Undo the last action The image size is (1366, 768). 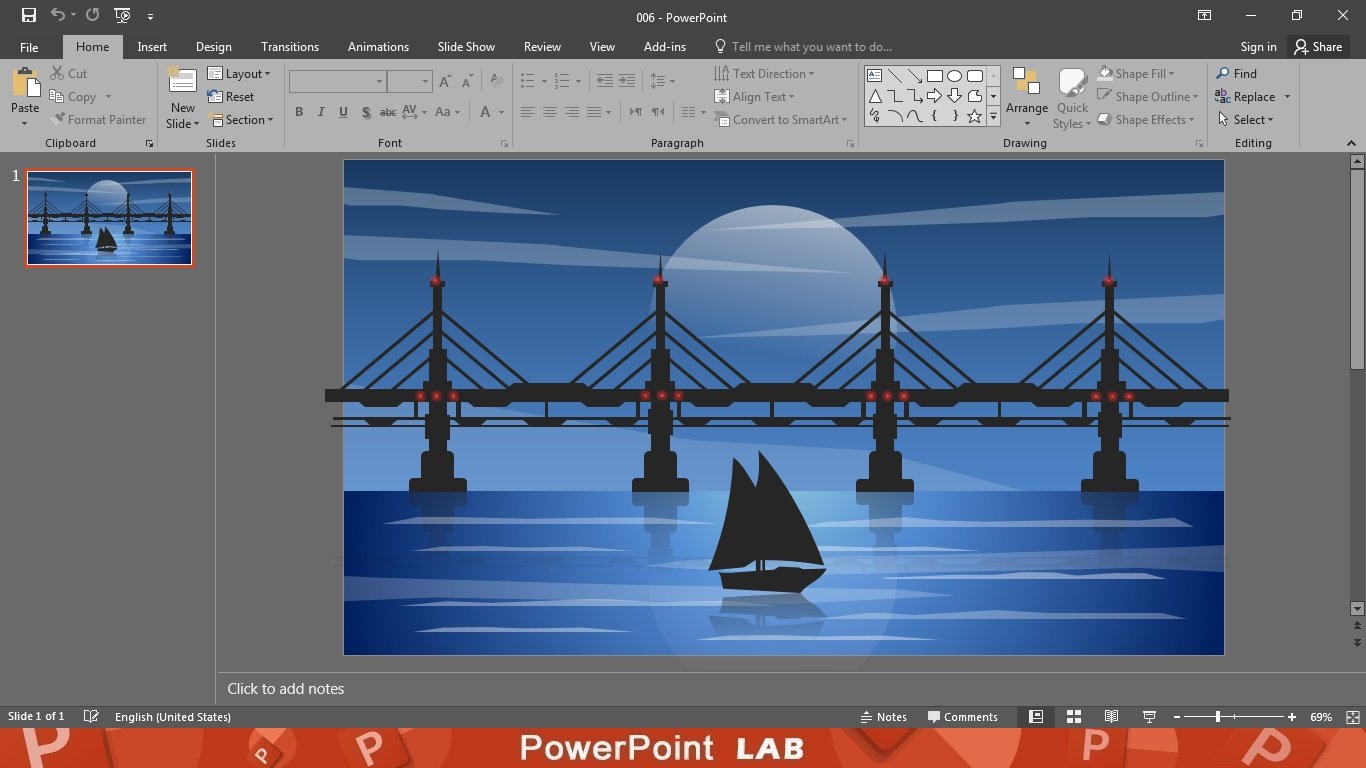pos(58,15)
